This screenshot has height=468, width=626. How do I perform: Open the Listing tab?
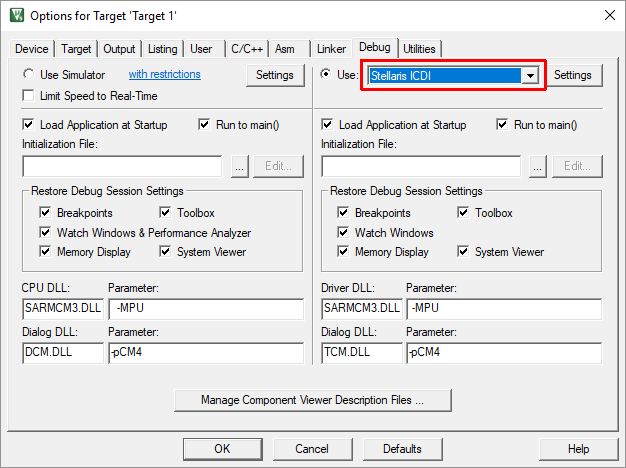[162, 49]
